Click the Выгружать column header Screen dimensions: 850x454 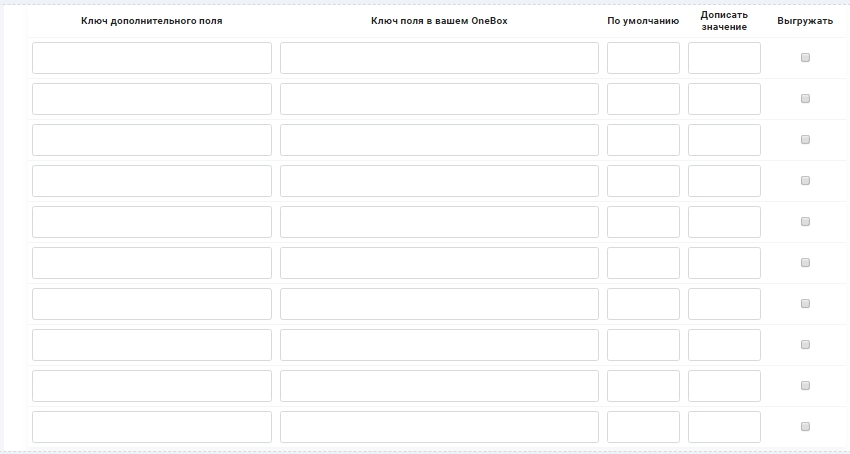805,21
